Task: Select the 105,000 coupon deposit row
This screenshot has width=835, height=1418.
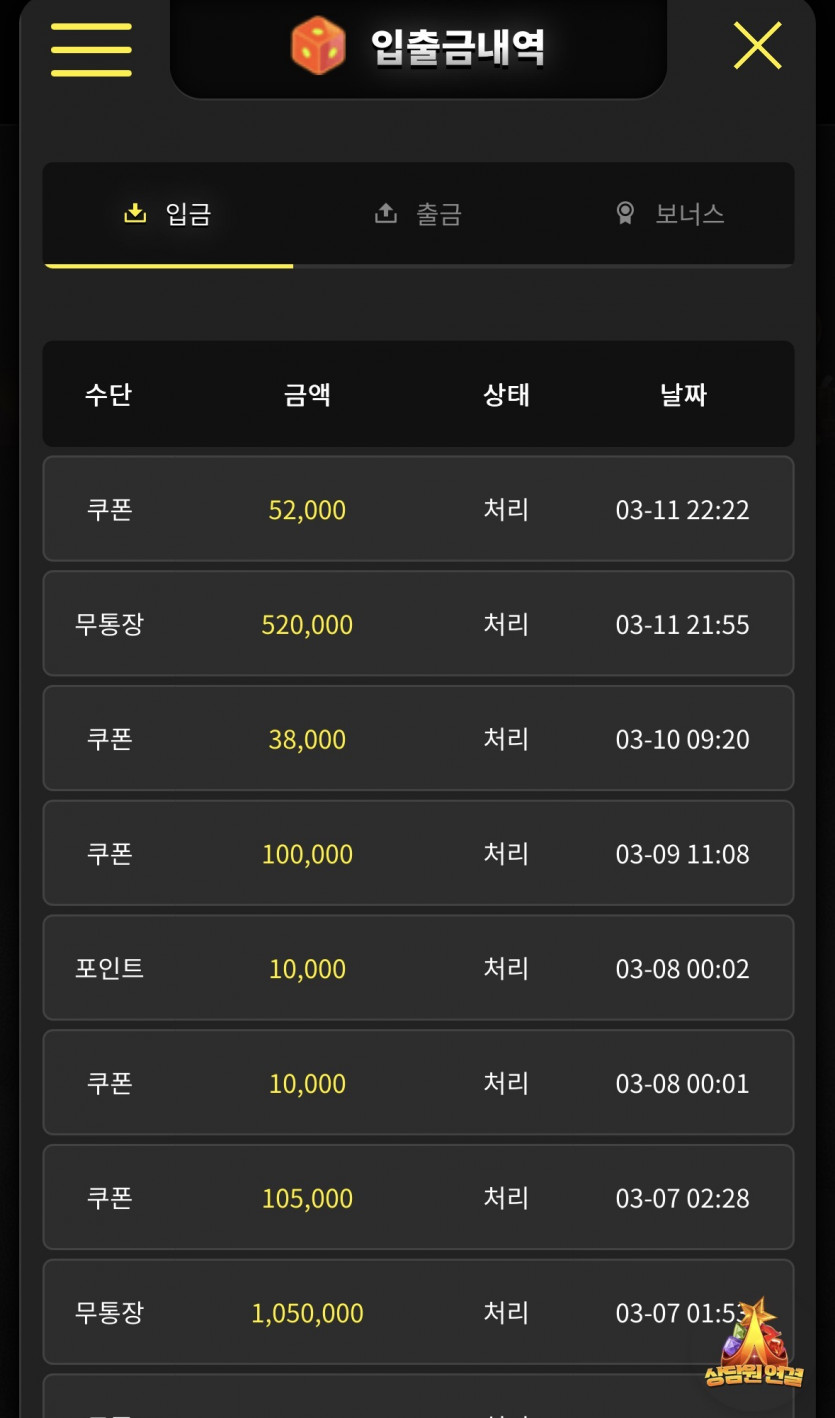Action: click(418, 1197)
